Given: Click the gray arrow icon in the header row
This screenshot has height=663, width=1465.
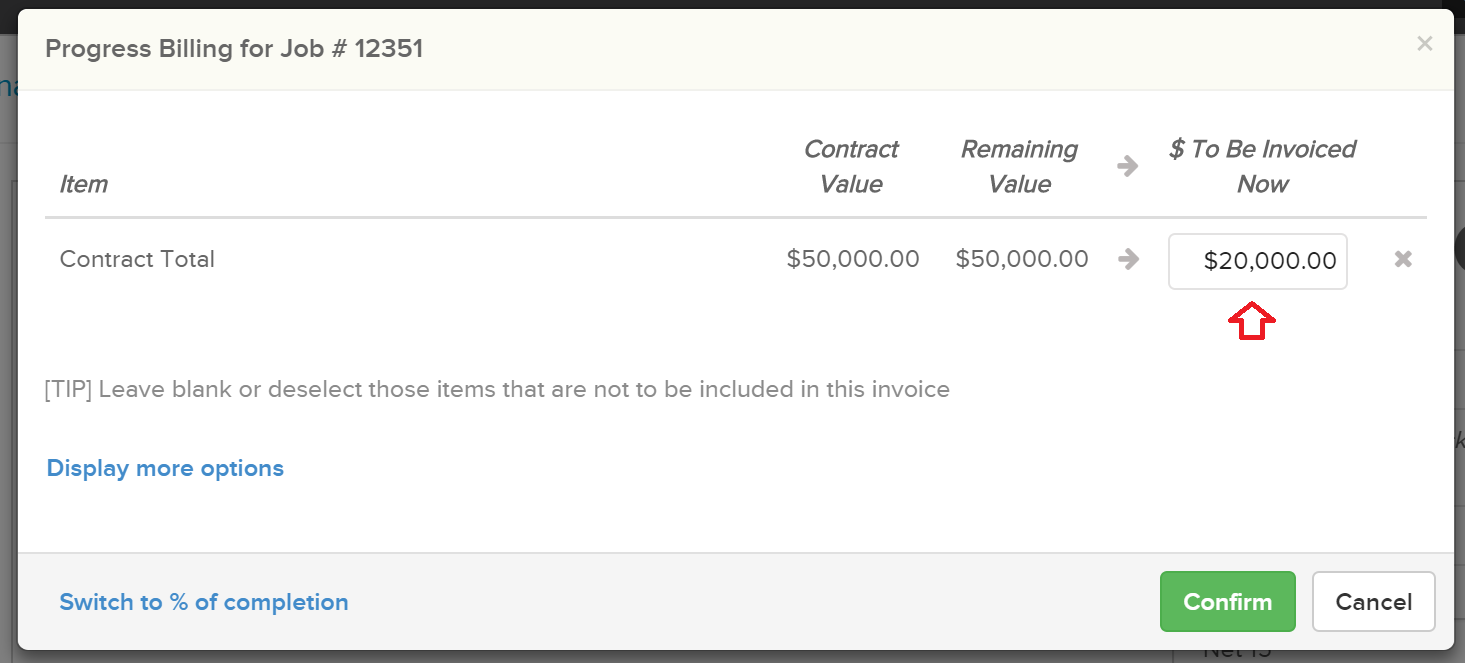Looking at the screenshot, I should tap(1128, 167).
